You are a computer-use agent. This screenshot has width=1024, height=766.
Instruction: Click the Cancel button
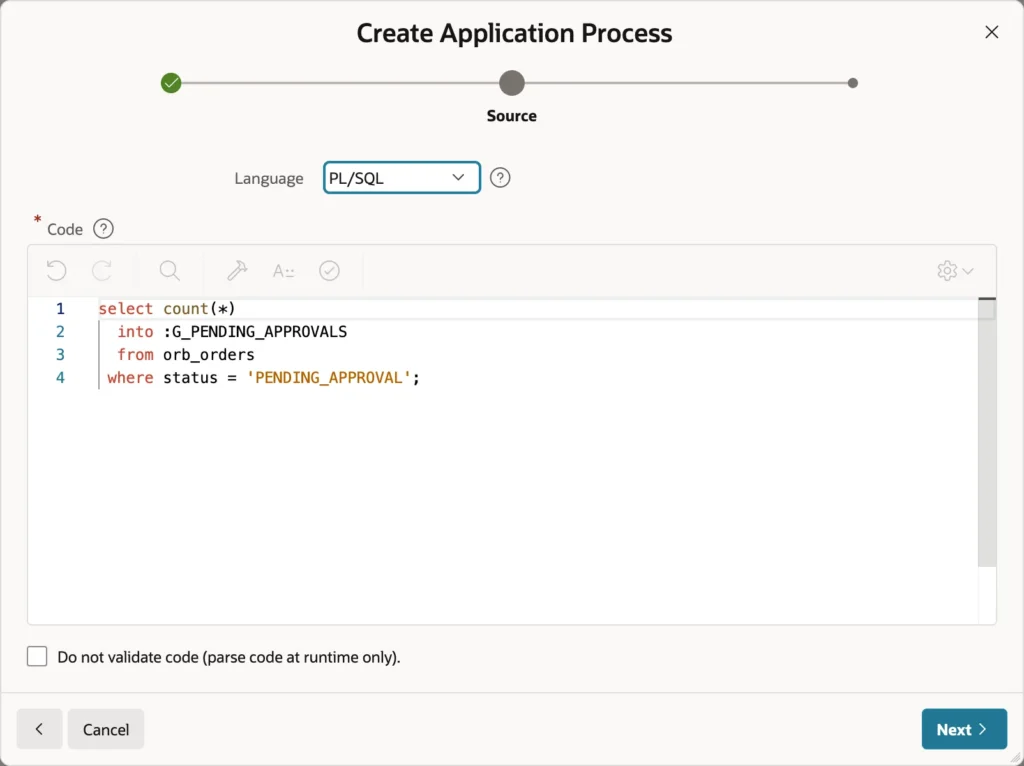tap(106, 729)
